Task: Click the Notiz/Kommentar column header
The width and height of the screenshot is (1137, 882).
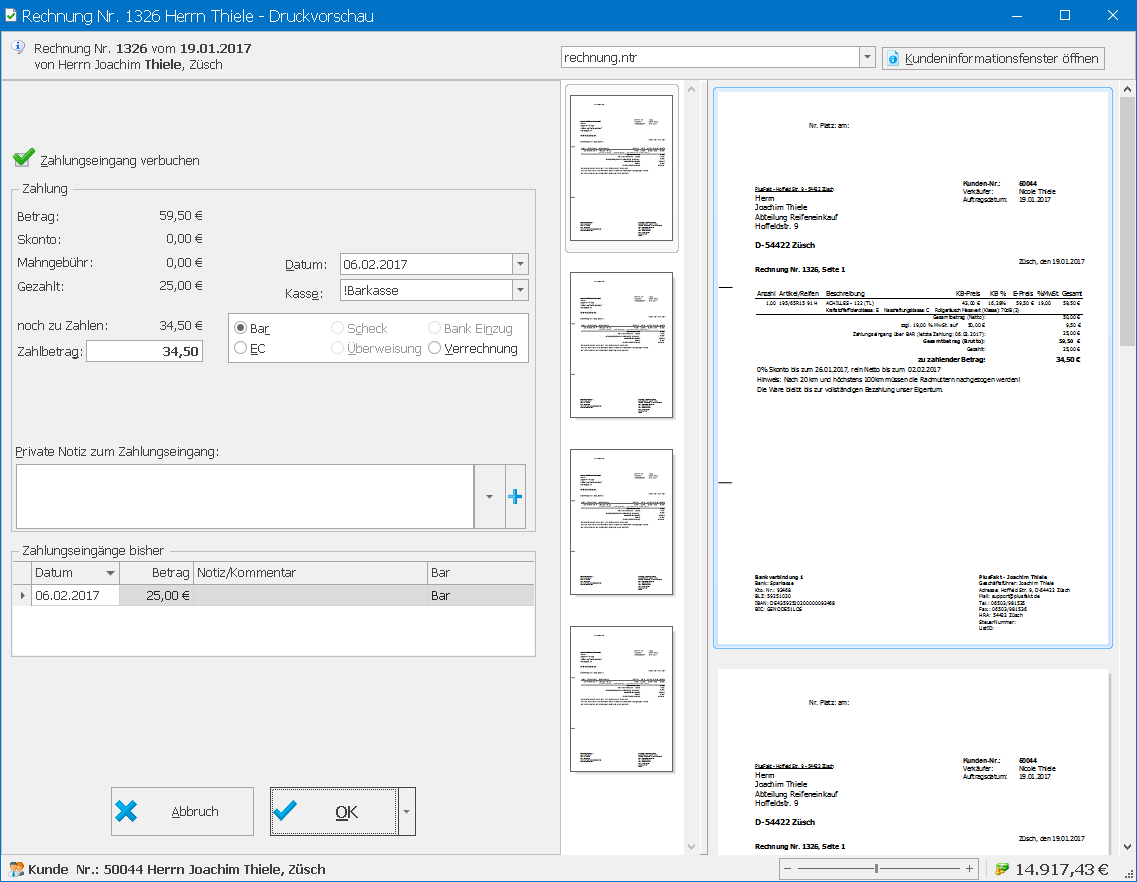Action: 310,573
